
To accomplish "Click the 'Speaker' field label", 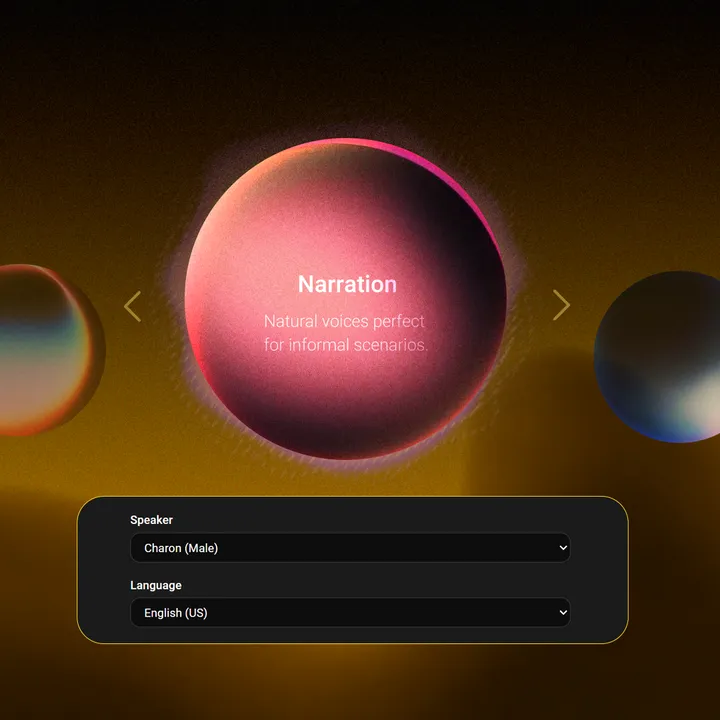I will coord(152,520).
